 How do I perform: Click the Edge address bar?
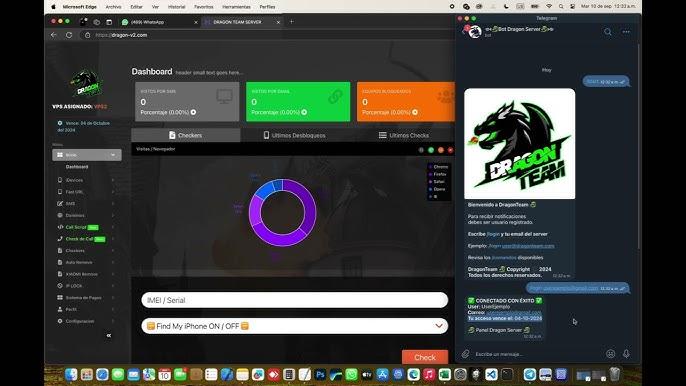pos(267,35)
